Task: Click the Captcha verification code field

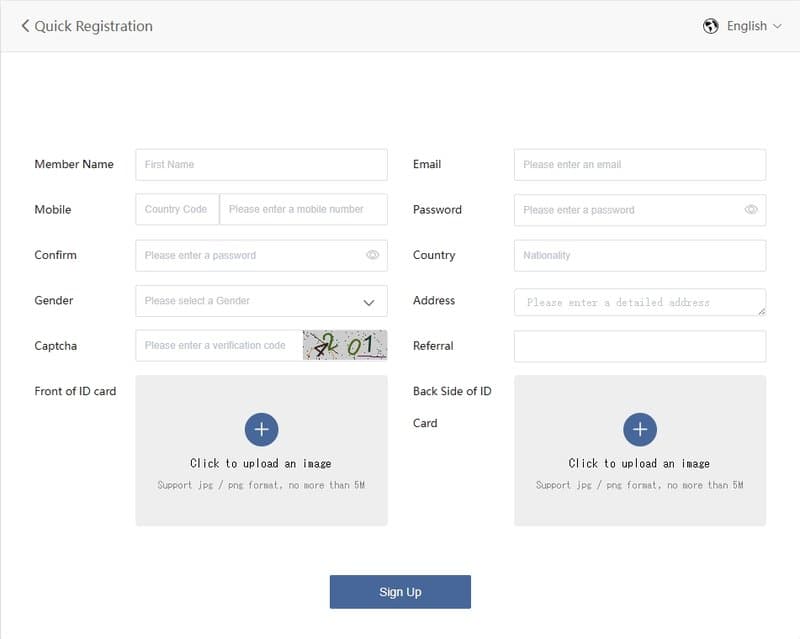Action: tap(219, 346)
